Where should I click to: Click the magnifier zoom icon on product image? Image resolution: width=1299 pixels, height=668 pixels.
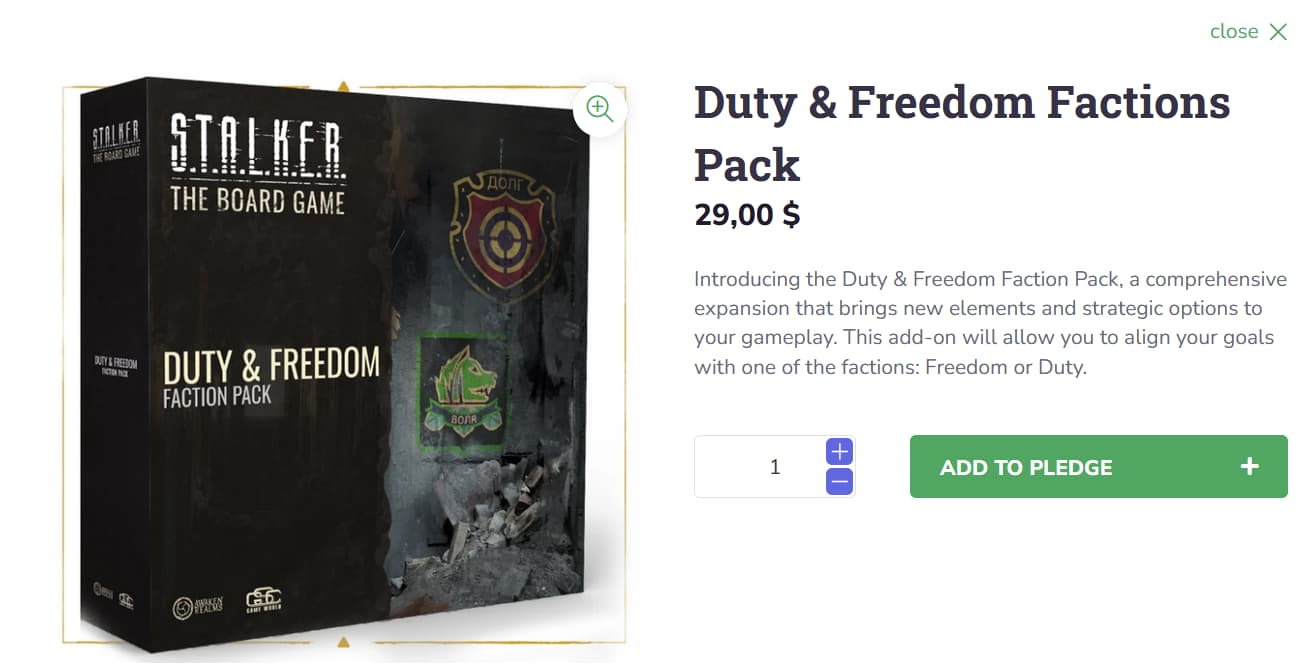pyautogui.click(x=600, y=109)
